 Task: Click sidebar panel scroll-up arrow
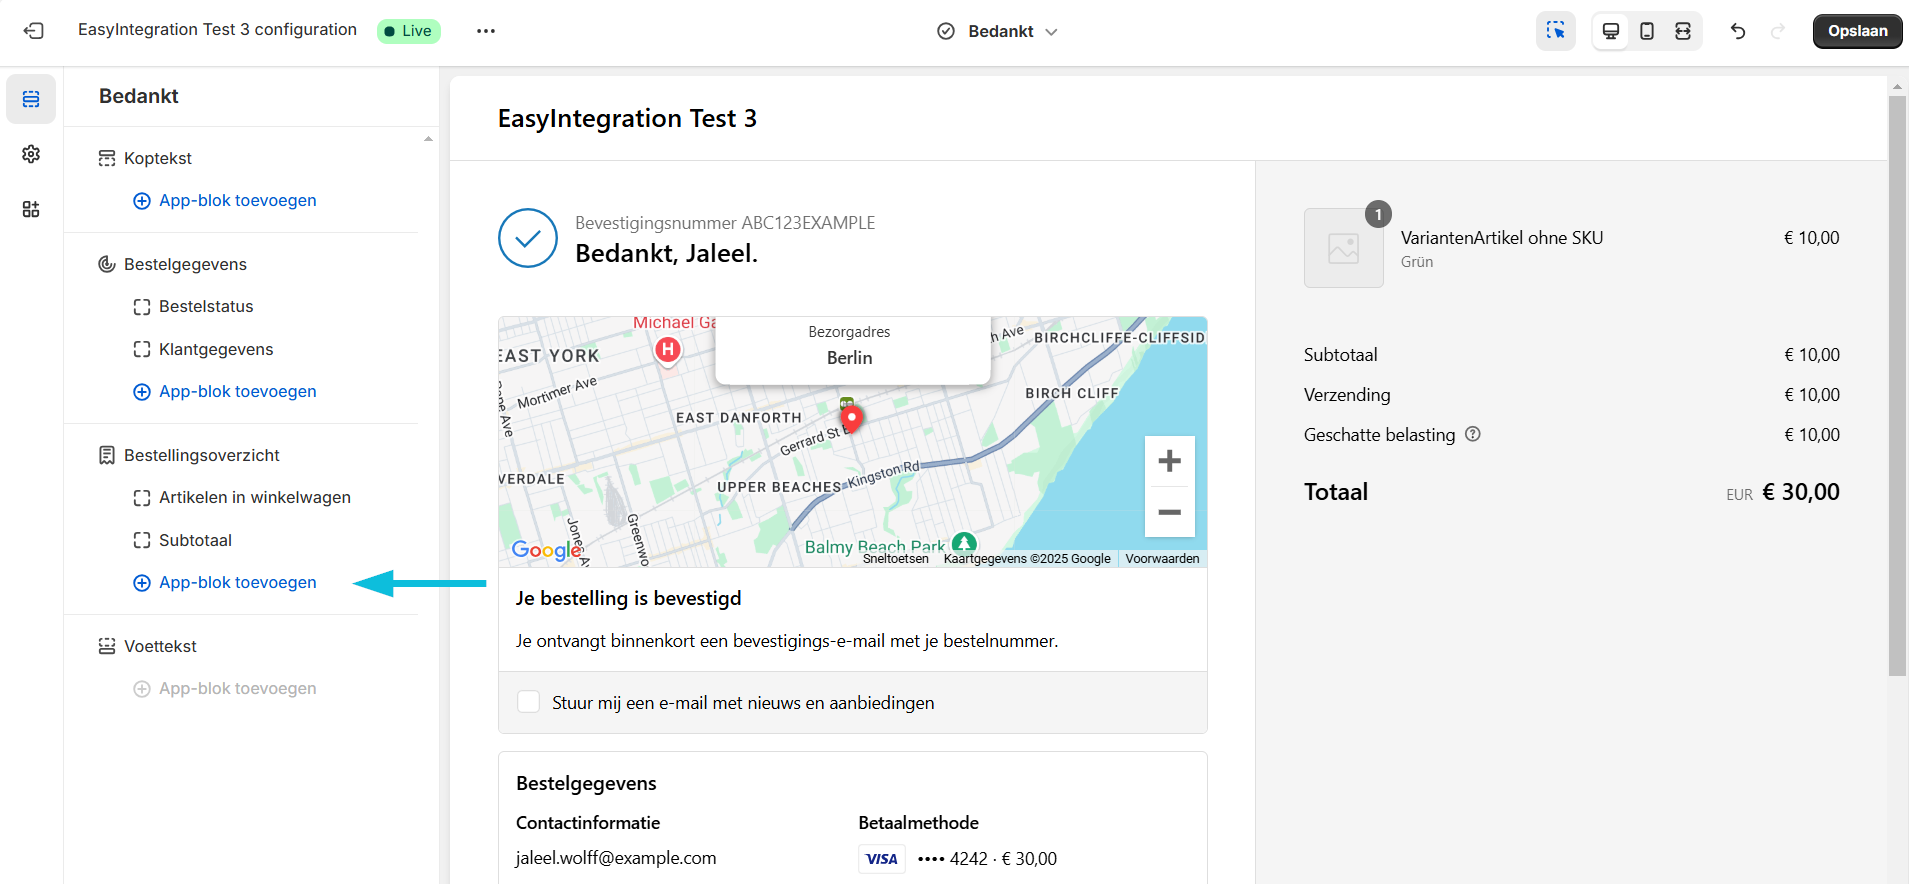pos(428,139)
